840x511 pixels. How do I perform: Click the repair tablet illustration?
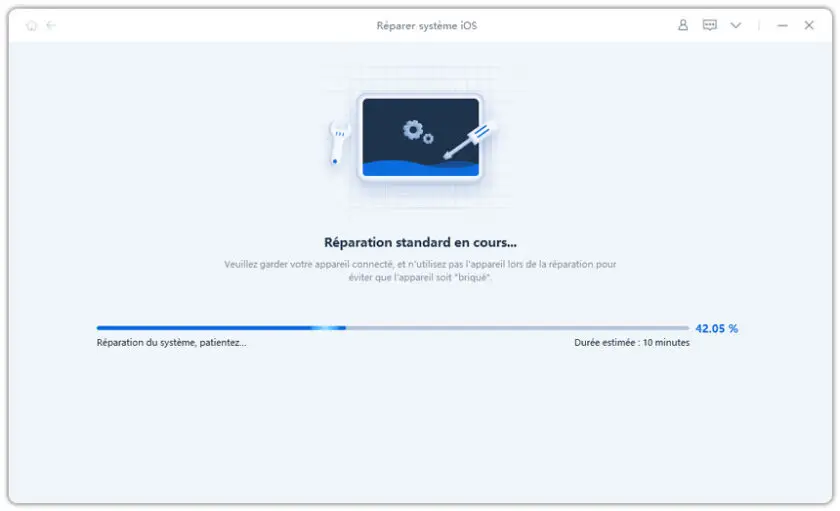[421, 138]
